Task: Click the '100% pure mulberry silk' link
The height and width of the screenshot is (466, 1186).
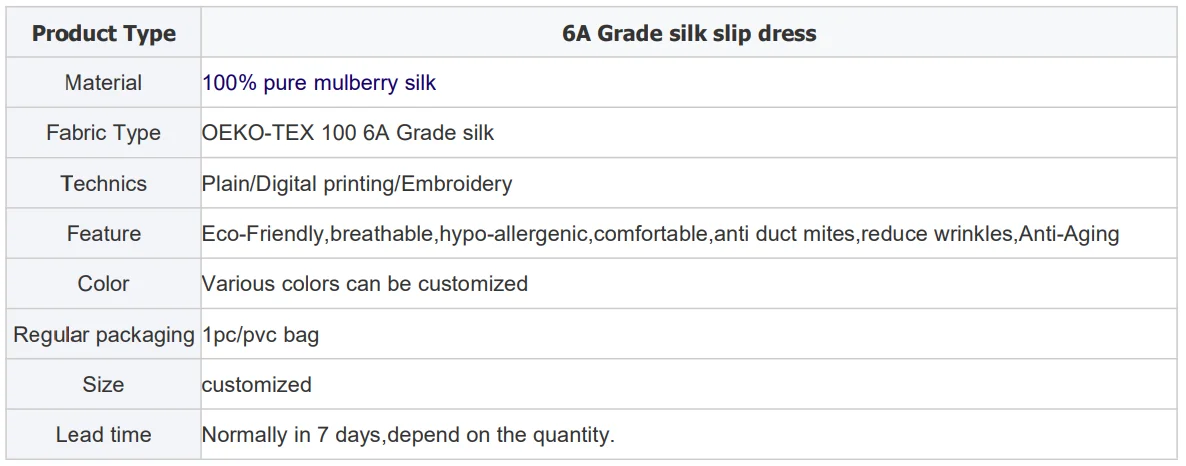Action: (x=319, y=83)
